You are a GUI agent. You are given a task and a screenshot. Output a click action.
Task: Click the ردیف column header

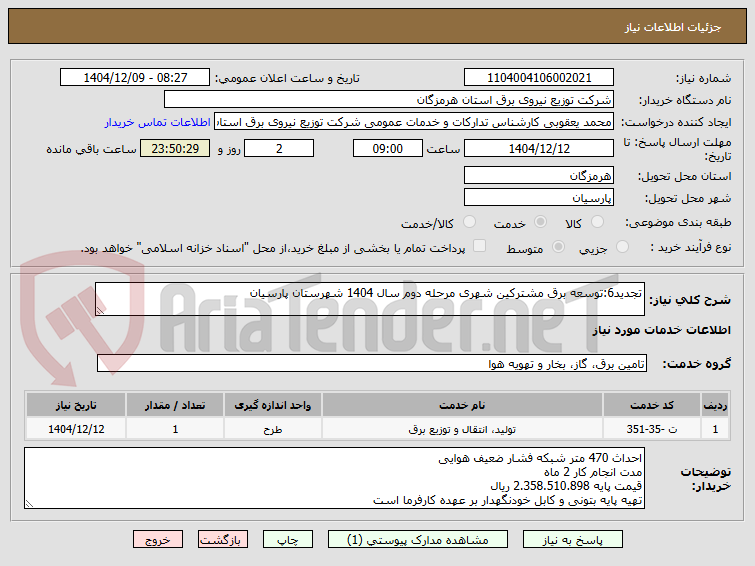coord(715,405)
